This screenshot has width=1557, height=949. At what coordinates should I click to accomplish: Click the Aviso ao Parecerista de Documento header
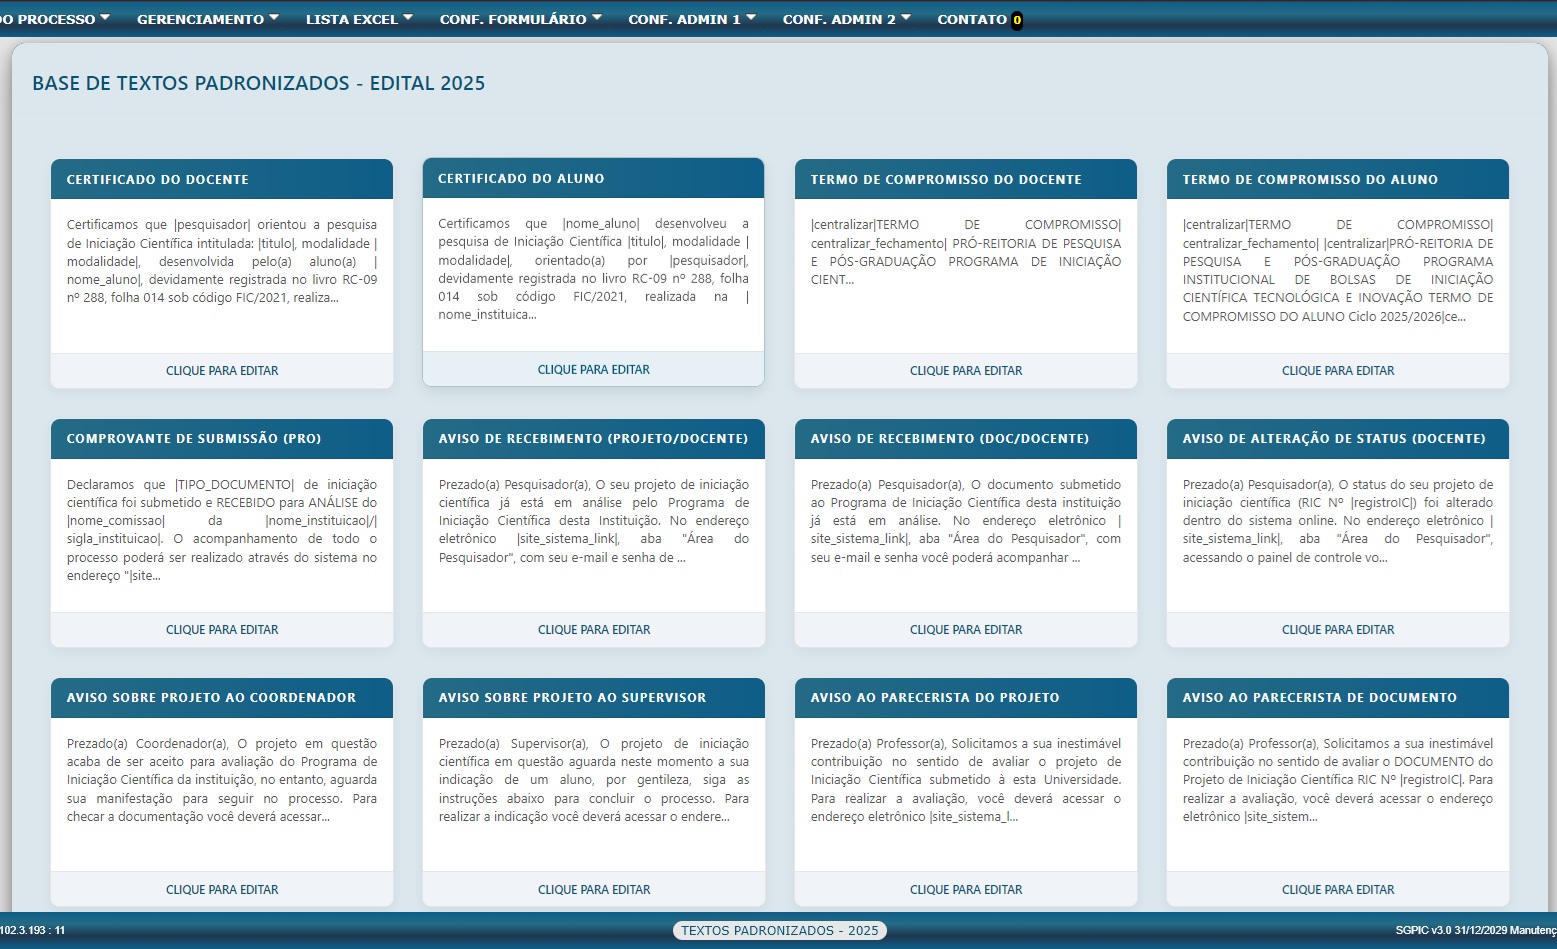[x=1337, y=698]
